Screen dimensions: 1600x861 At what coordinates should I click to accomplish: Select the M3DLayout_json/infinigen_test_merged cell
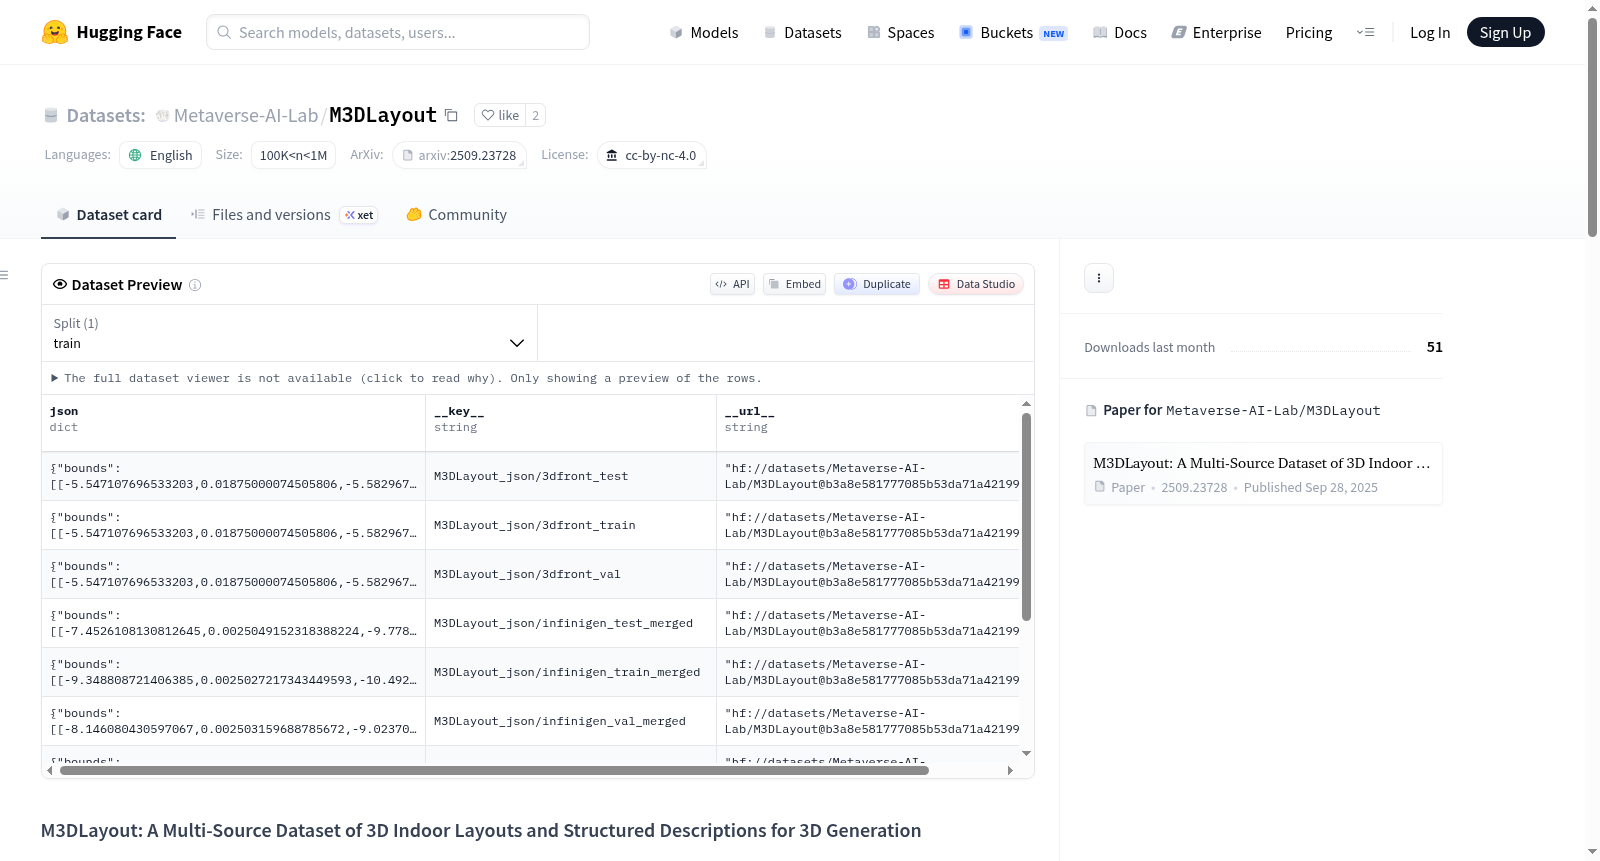point(570,623)
